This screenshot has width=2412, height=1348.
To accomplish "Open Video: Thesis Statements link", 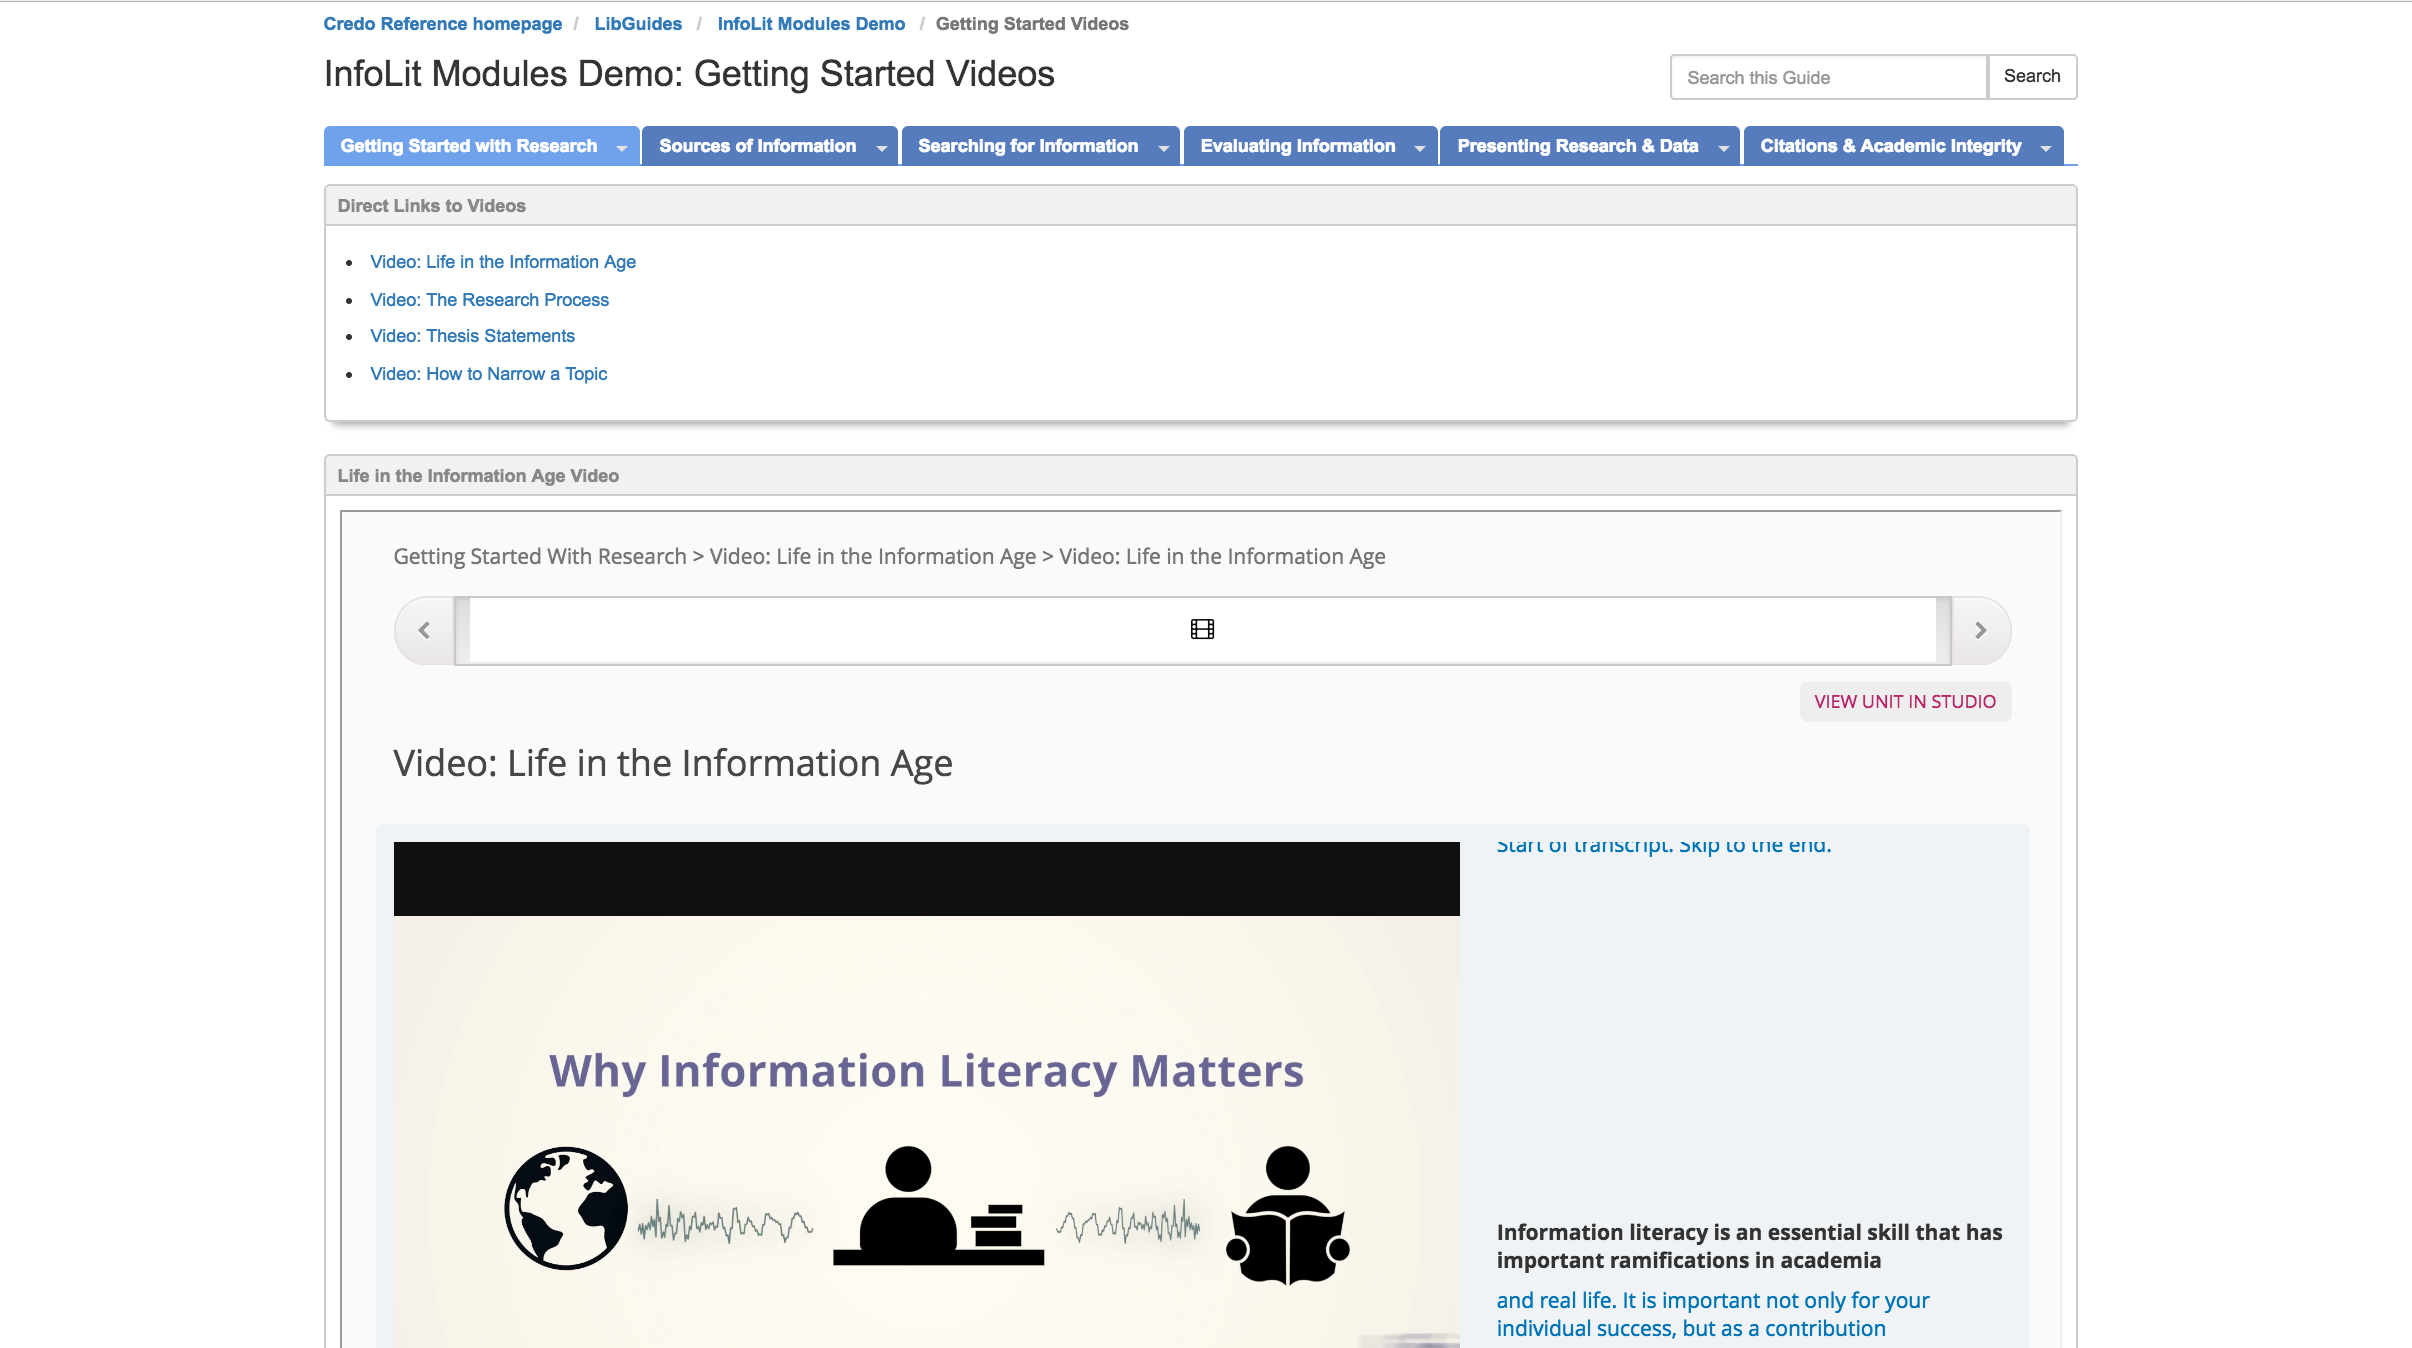I will [472, 336].
